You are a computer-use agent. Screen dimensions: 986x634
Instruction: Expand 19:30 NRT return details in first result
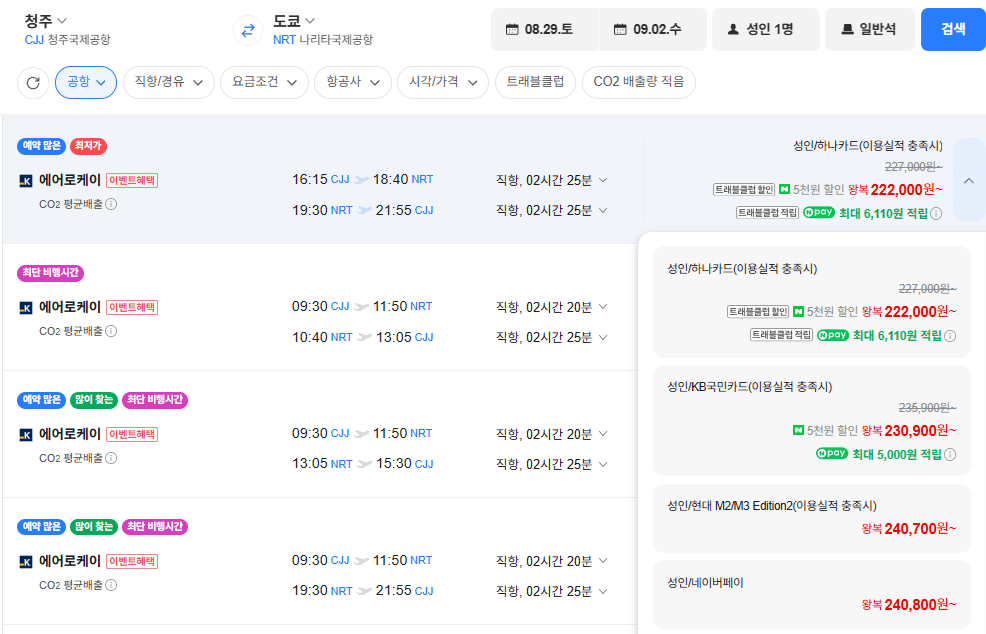[603, 210]
